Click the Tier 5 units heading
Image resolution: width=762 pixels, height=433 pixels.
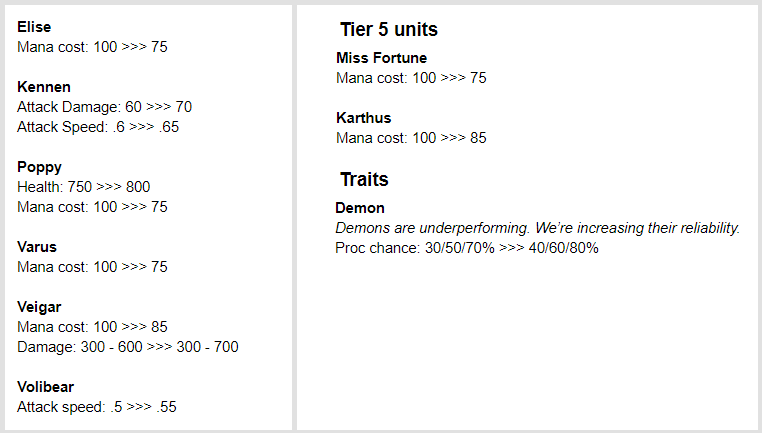[x=388, y=30]
